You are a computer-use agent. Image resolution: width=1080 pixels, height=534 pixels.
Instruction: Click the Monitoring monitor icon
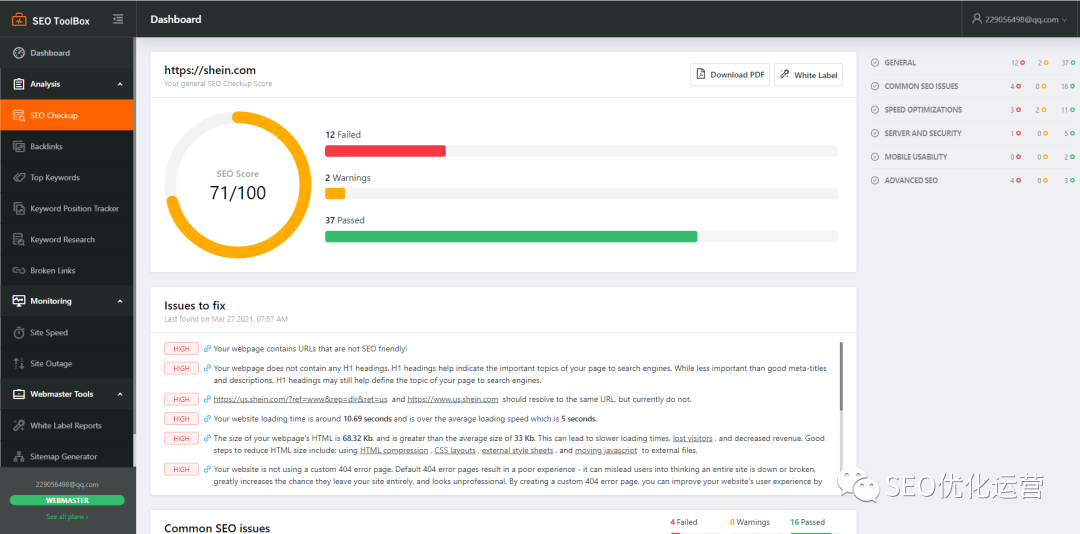coord(19,301)
